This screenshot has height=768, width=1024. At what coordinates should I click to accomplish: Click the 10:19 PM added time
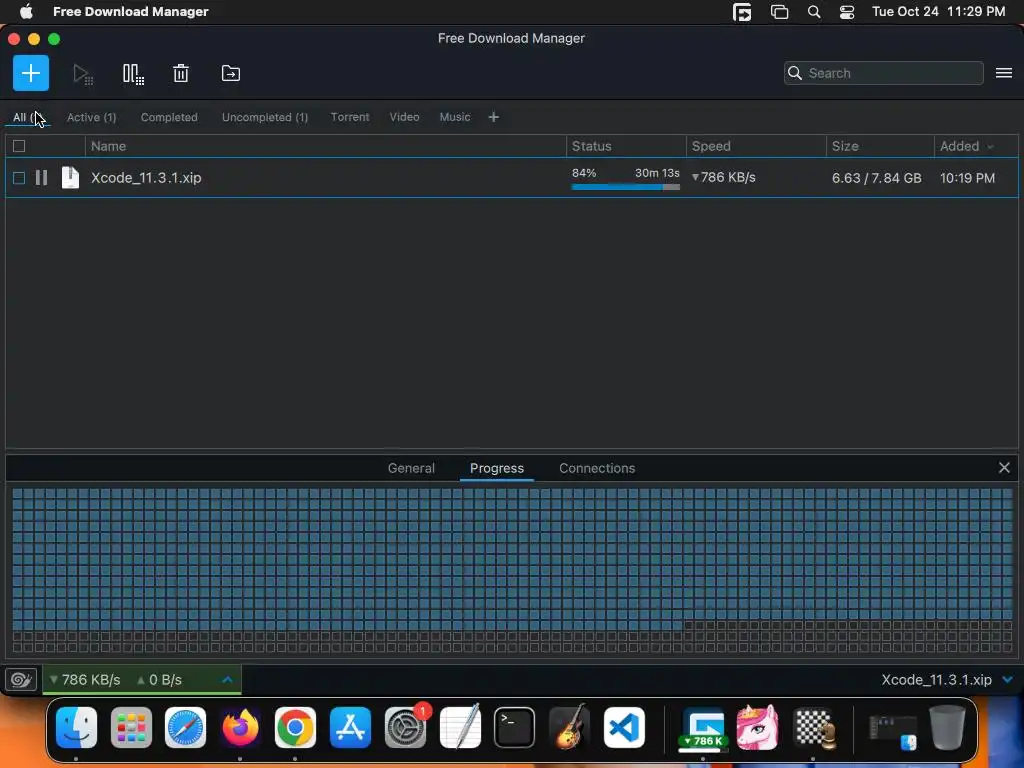click(967, 178)
